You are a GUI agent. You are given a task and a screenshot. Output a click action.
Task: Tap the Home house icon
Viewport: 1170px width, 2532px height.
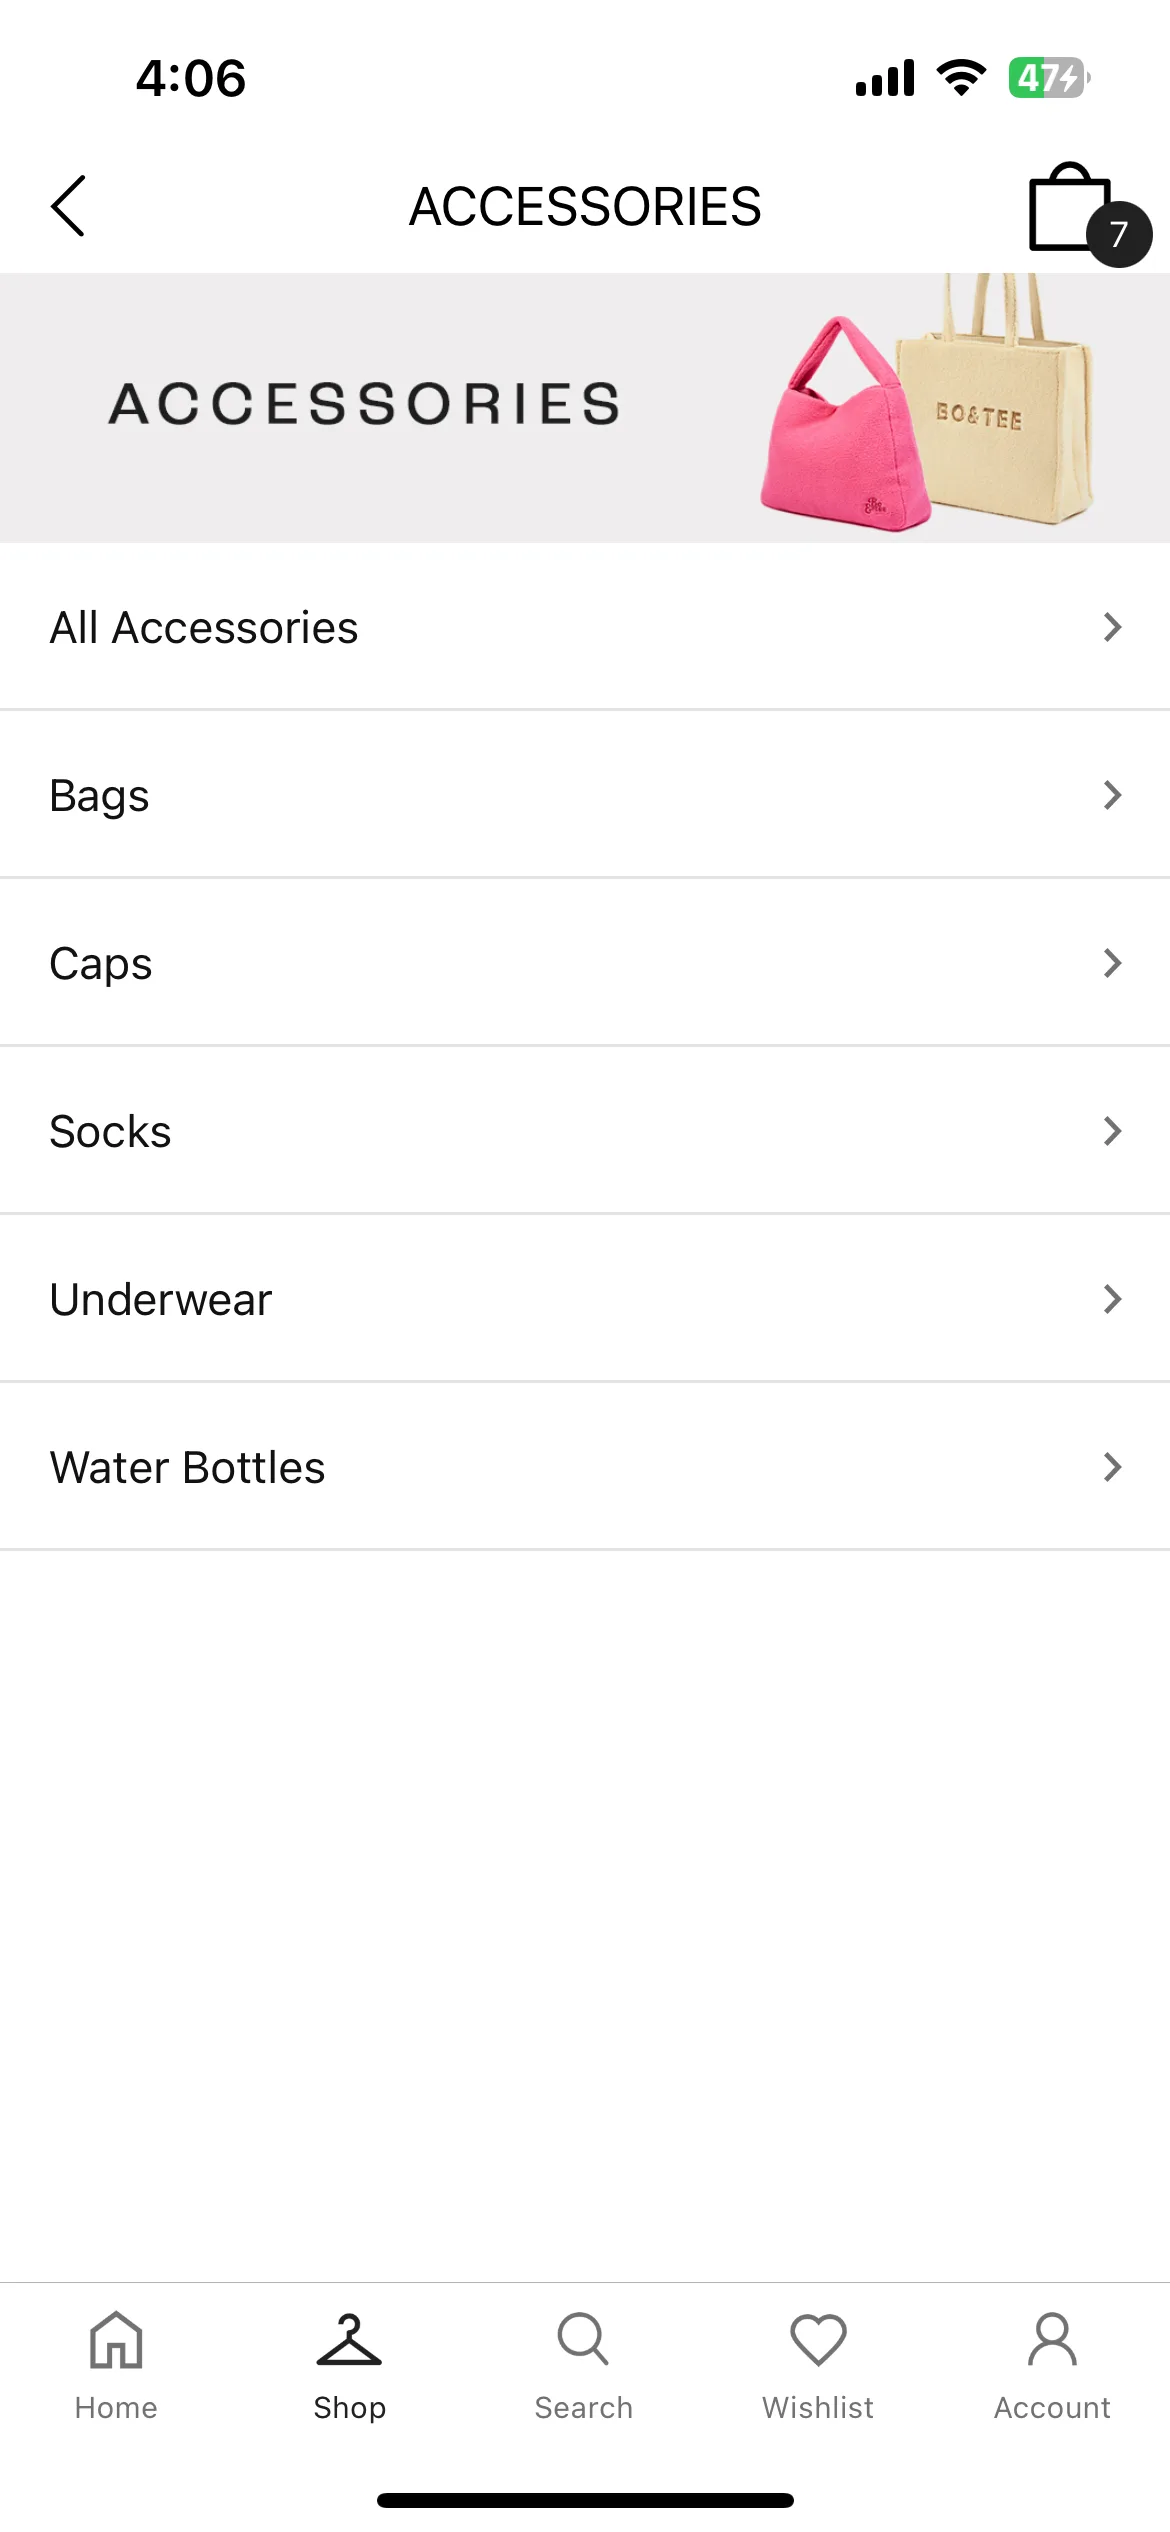[116, 2340]
